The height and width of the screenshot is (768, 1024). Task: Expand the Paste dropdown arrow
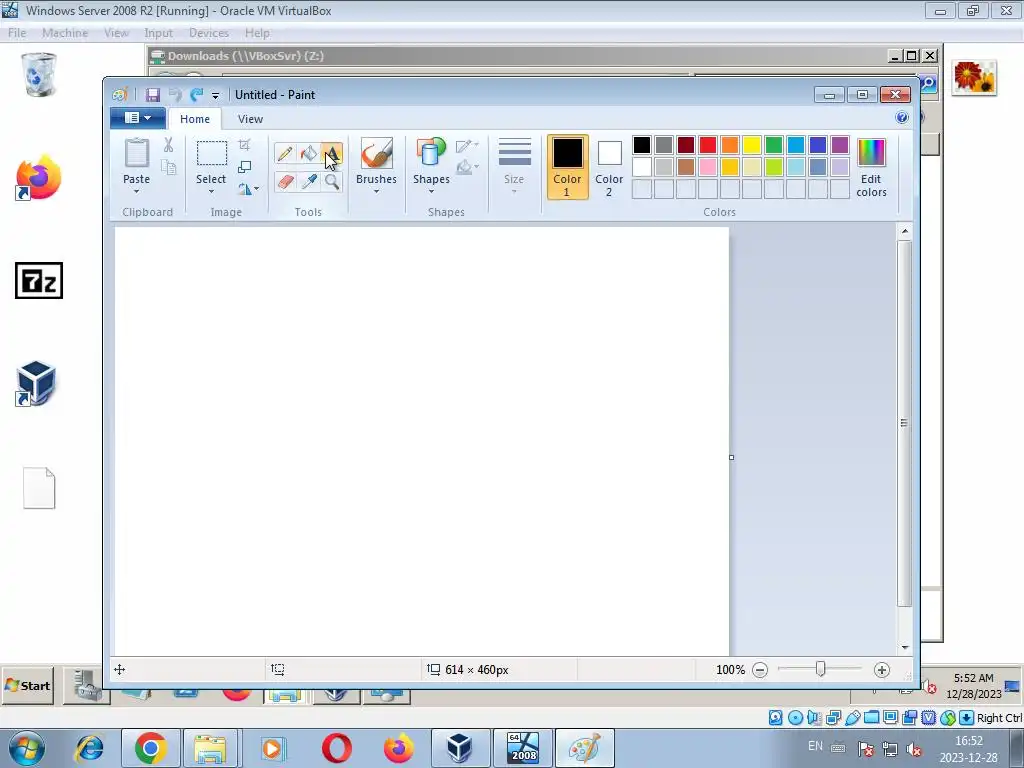[136, 192]
